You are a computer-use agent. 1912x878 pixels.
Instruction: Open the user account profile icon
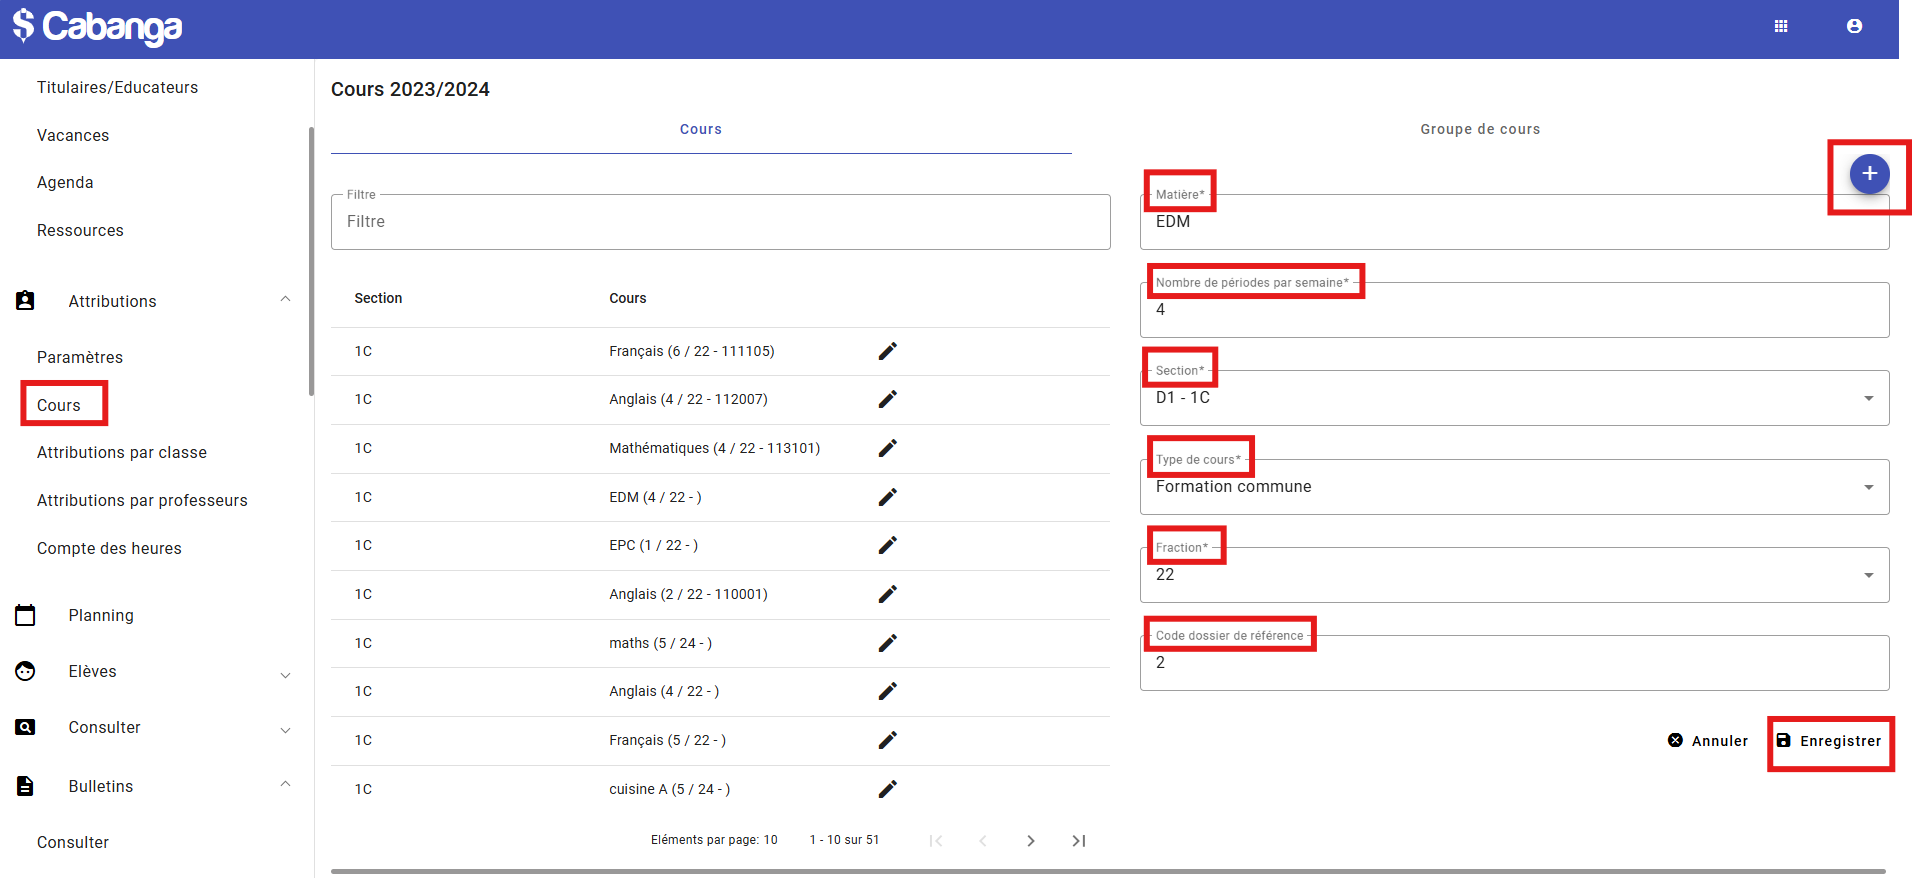coord(1853,27)
